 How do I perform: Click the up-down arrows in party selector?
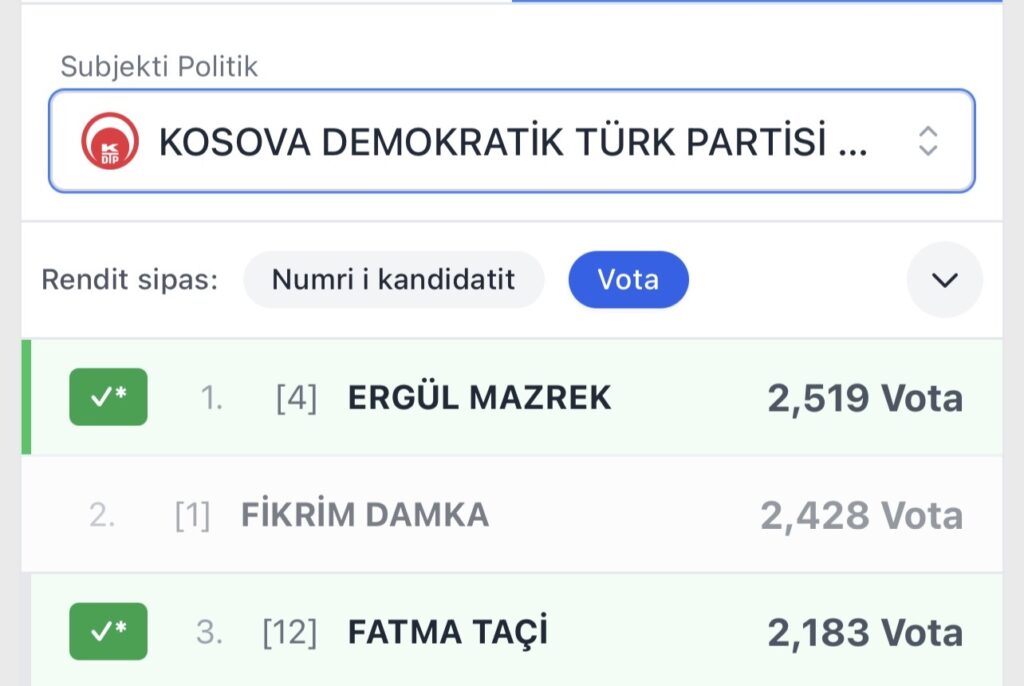point(928,141)
